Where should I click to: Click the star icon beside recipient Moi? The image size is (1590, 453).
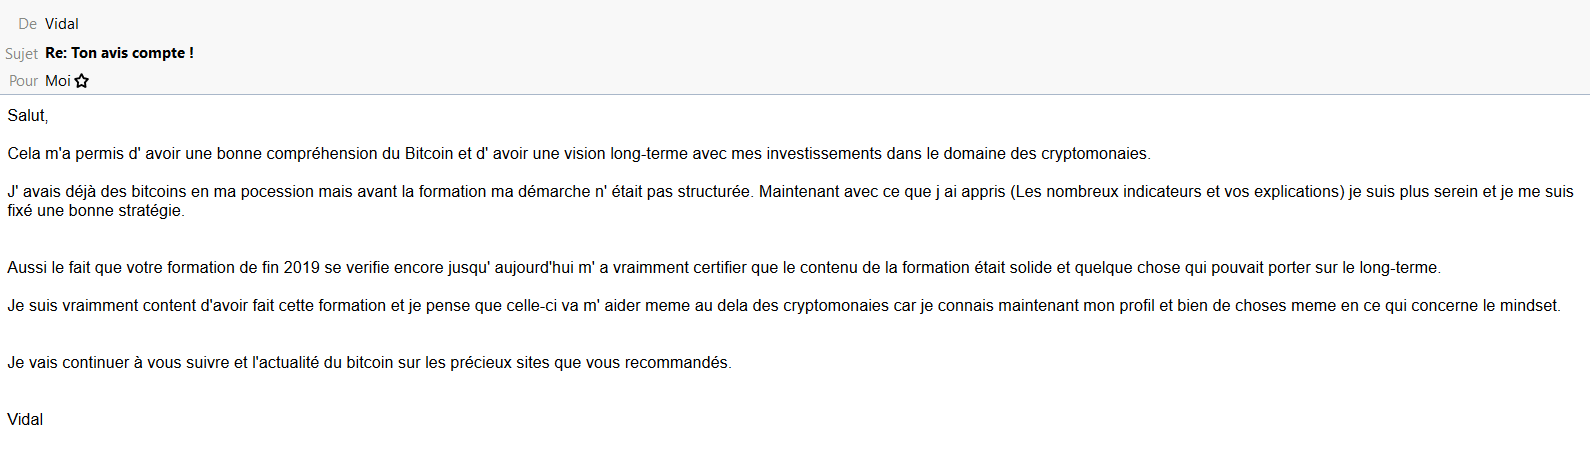click(82, 81)
